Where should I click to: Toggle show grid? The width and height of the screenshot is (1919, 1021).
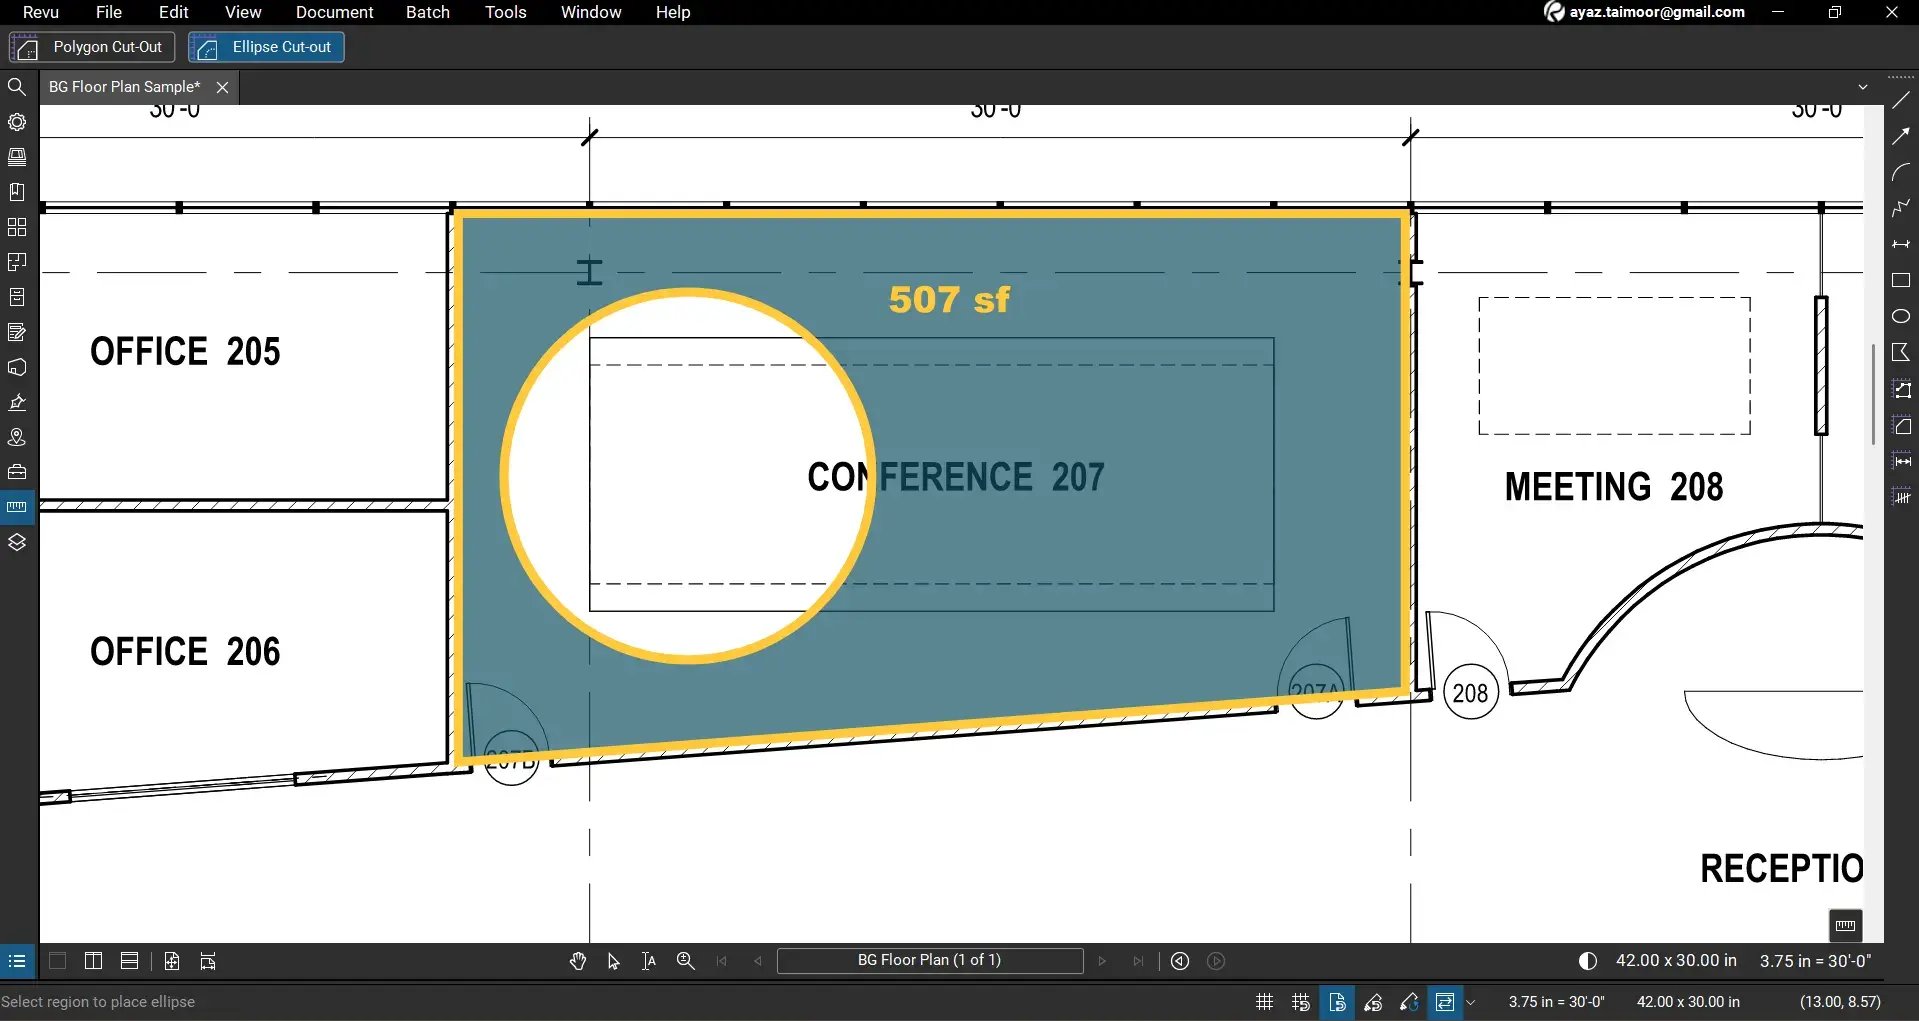point(1265,1002)
